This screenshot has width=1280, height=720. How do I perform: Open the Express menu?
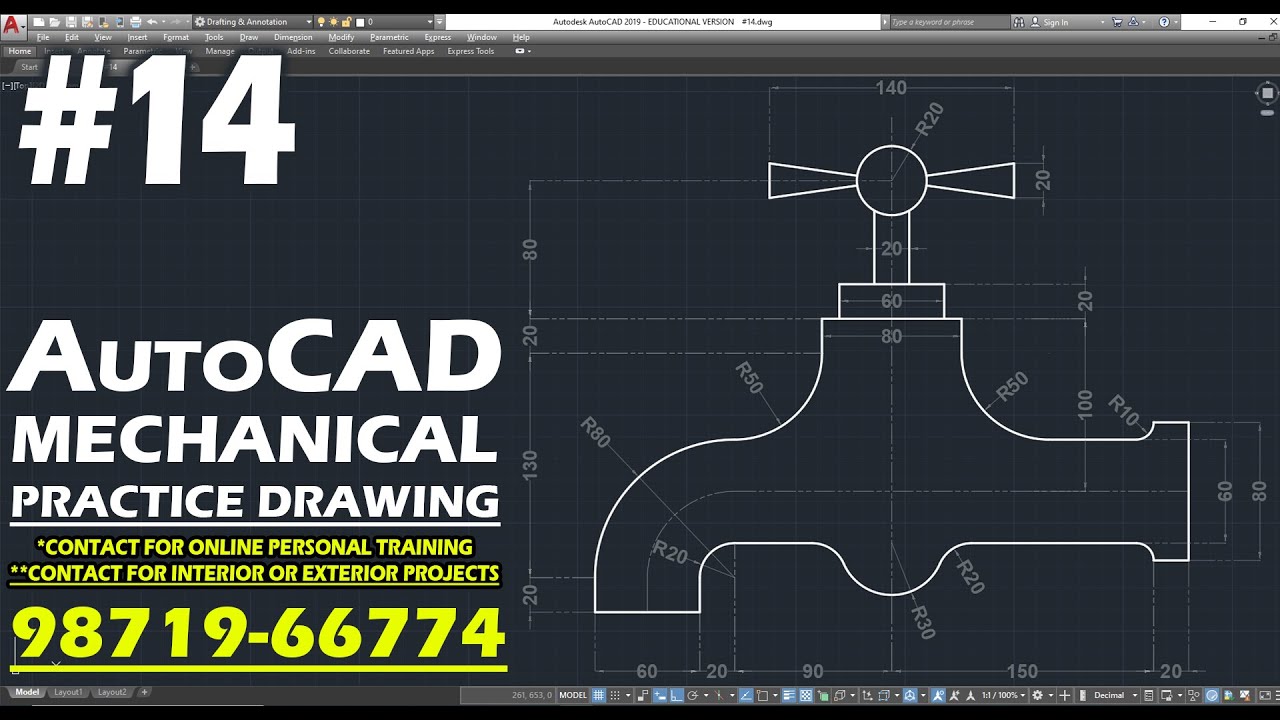pos(438,37)
